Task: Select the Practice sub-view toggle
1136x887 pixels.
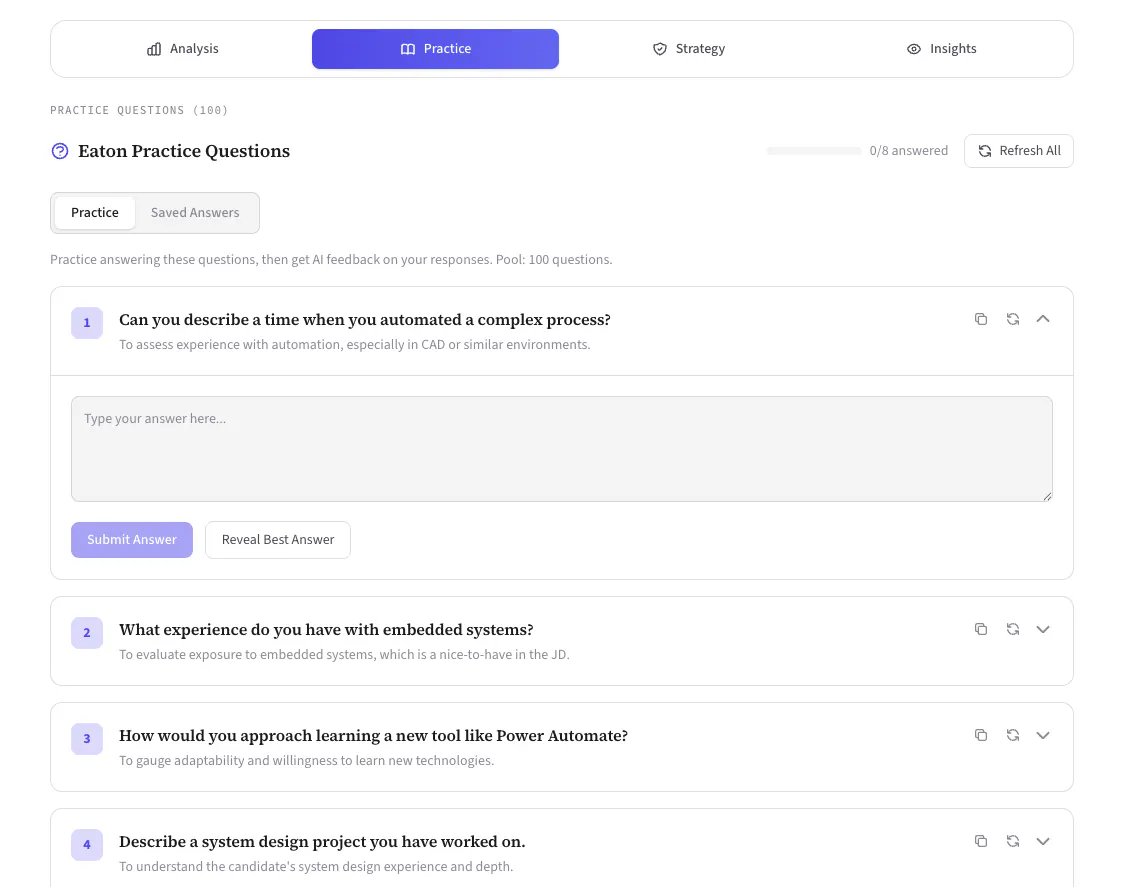Action: [x=95, y=212]
